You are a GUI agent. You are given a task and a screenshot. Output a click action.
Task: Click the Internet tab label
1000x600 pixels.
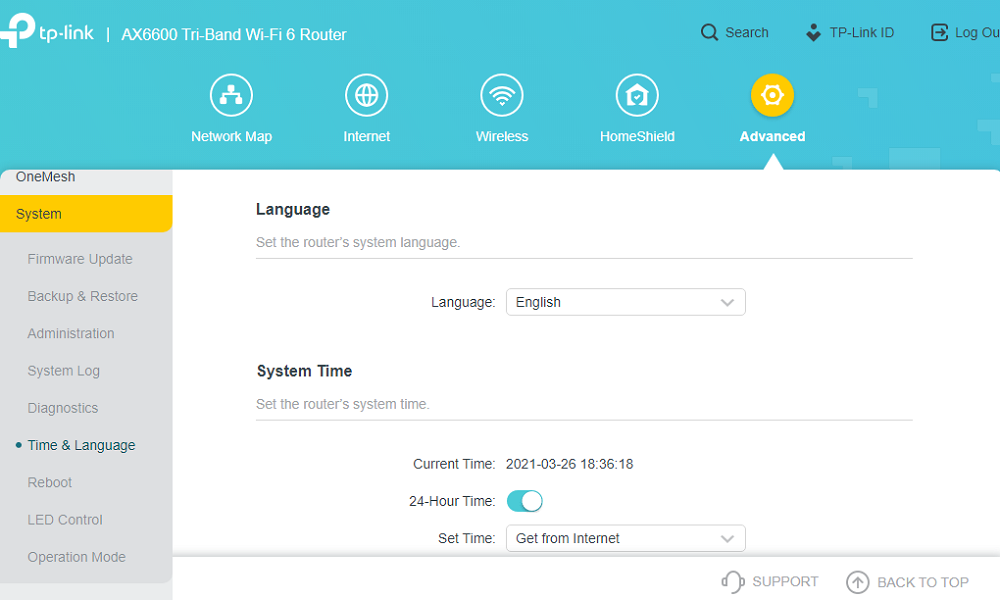pos(366,136)
